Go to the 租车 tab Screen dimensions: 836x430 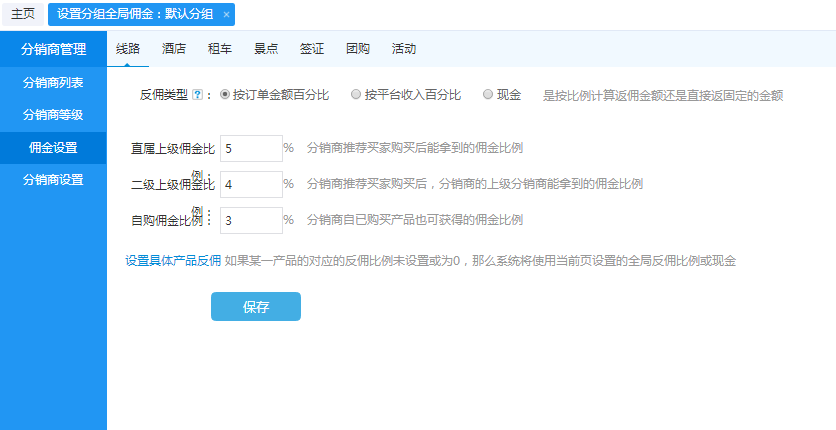pyautogui.click(x=220, y=48)
